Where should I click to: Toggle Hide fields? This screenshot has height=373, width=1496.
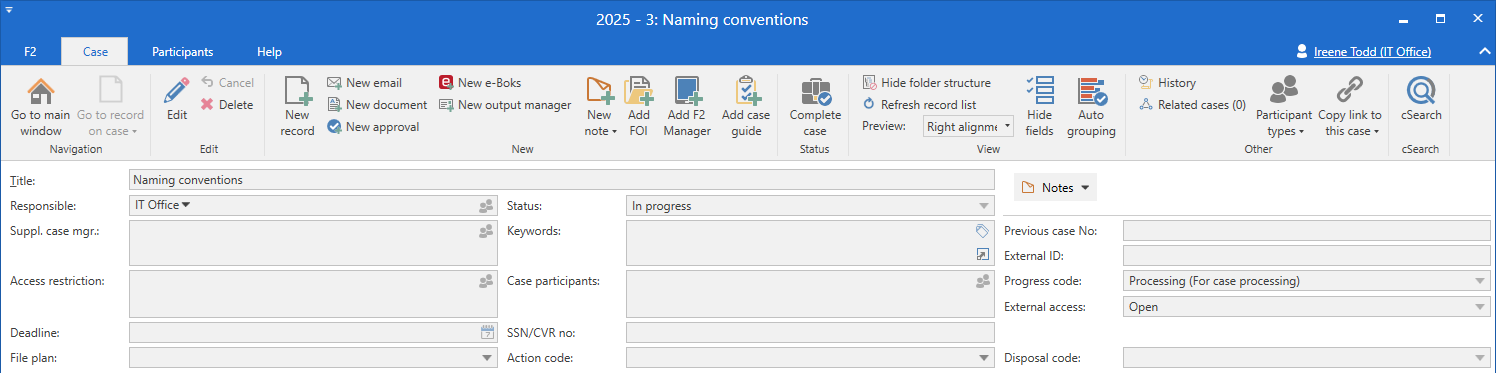click(1040, 107)
